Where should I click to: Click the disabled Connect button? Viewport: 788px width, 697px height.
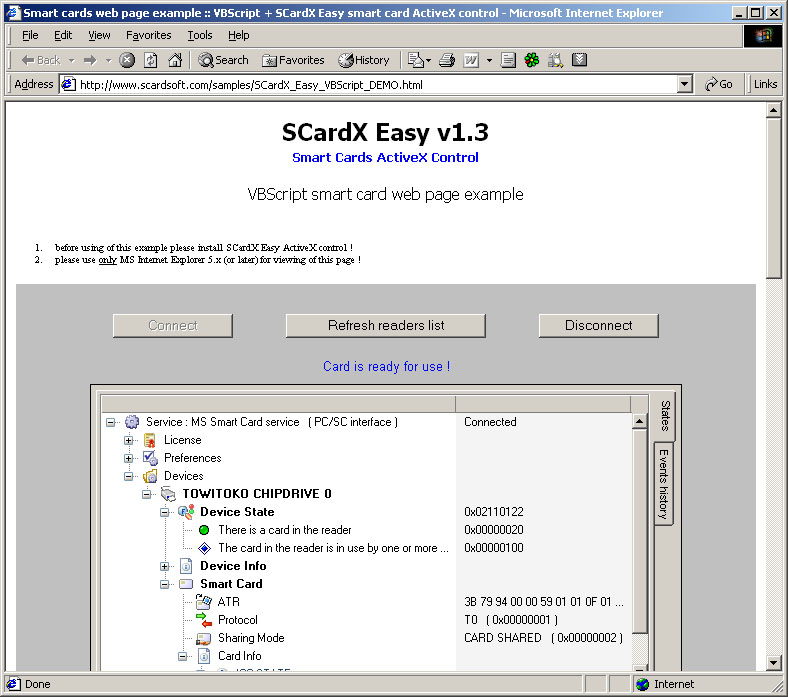click(x=172, y=326)
